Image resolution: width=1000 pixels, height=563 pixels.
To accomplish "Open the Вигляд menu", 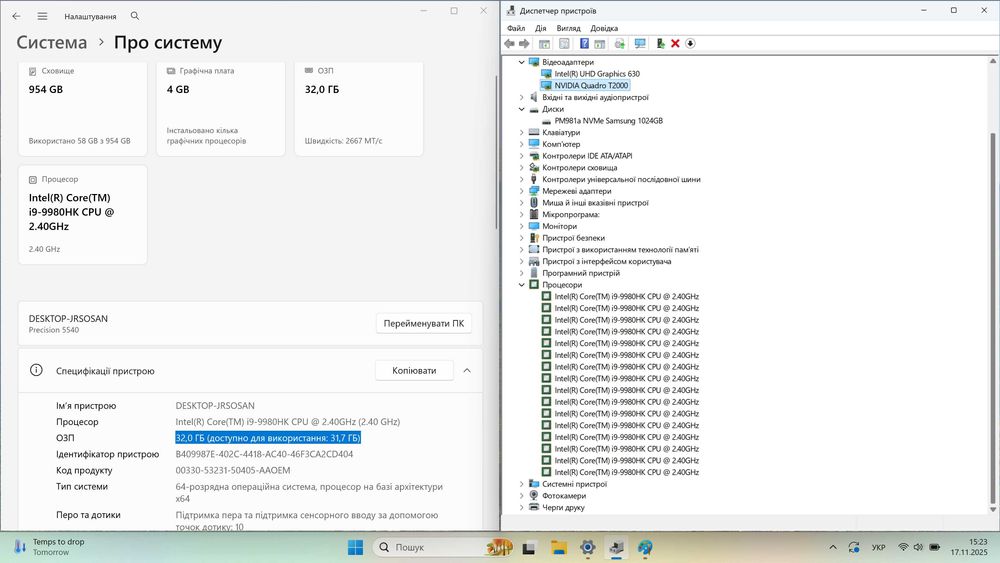I will coord(568,28).
